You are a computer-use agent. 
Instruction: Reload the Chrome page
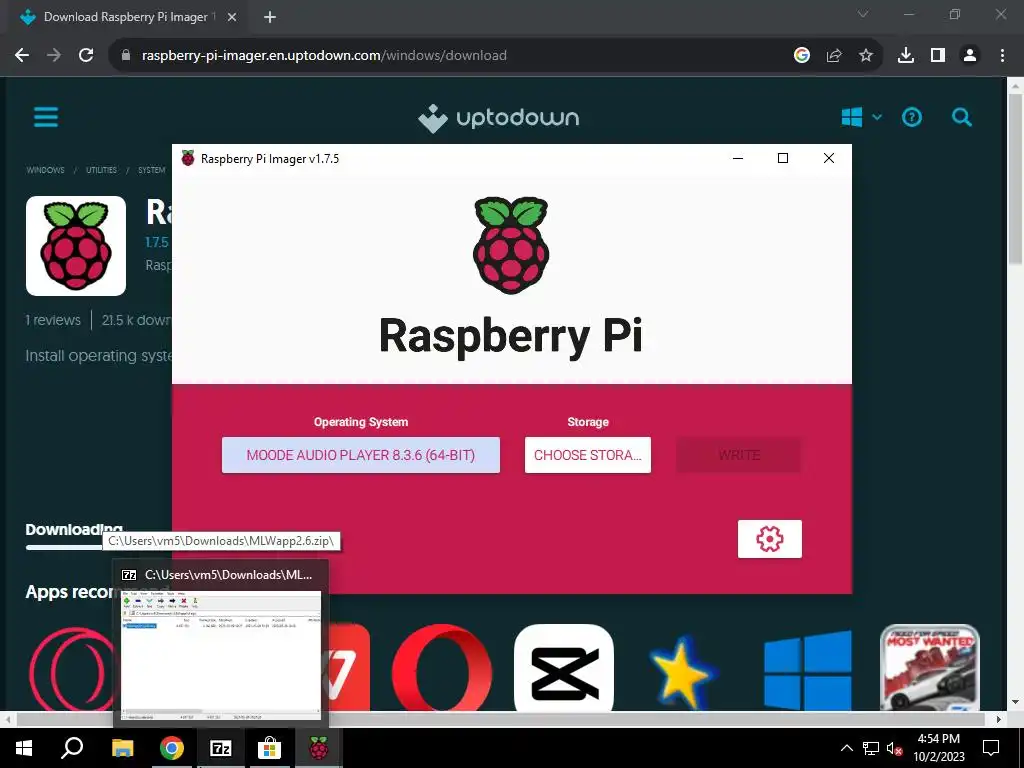tap(86, 56)
